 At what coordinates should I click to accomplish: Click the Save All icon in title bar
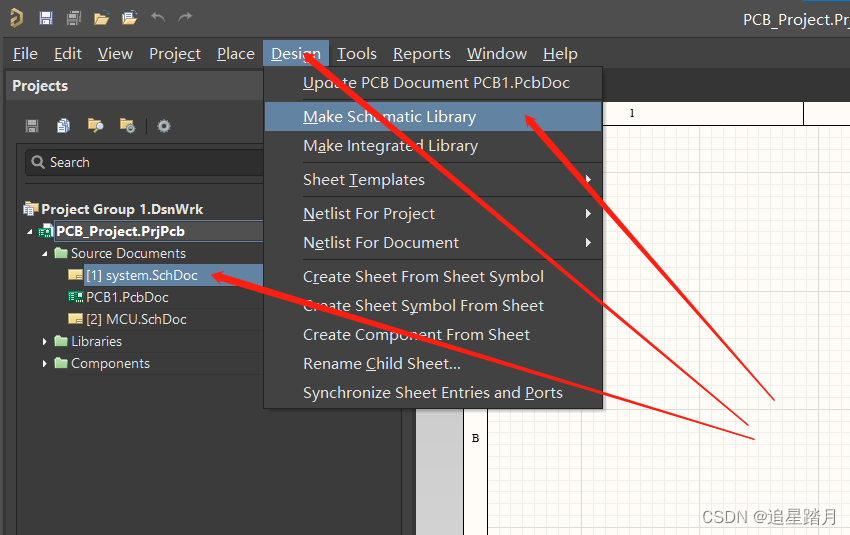click(x=73, y=18)
